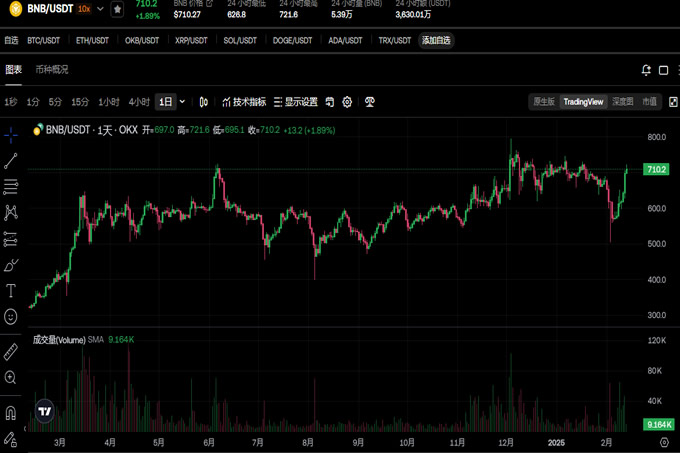Screen dimensions: 680x453
Task: Select the brush drawing tool
Action: (11, 265)
